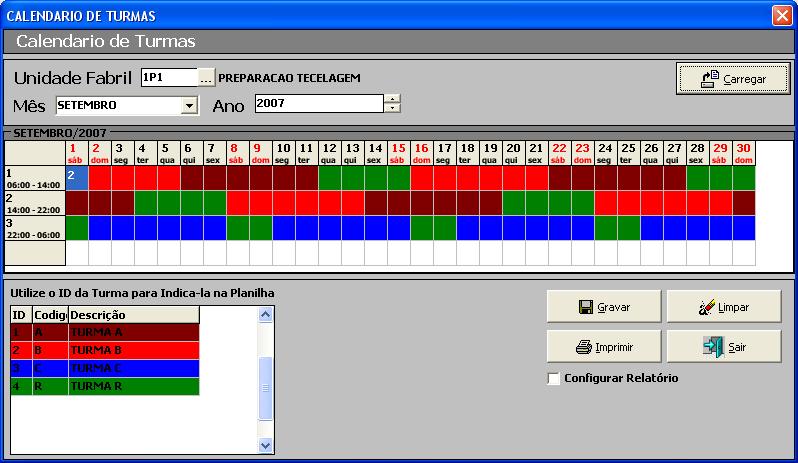Enable the Configurar Relatório checkbox

pos(554,378)
